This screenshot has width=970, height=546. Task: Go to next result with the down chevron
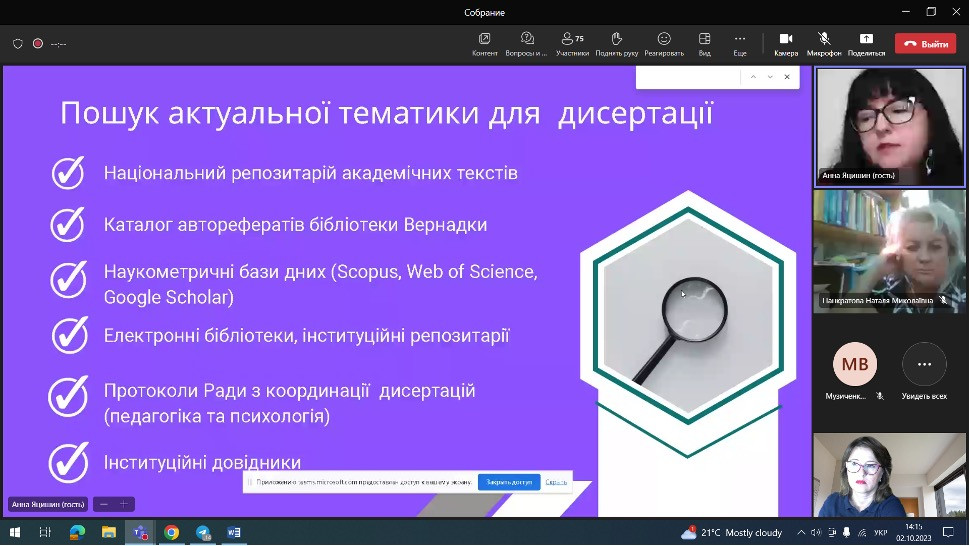tap(770, 77)
